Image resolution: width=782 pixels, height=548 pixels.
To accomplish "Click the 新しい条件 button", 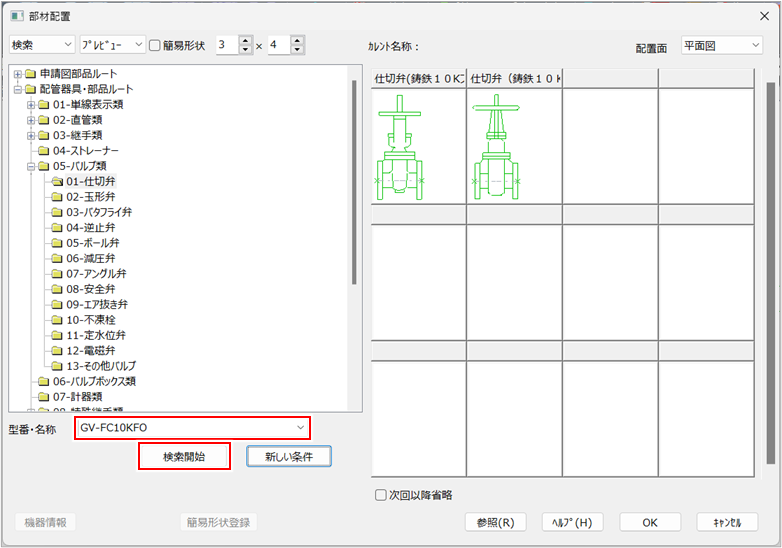I will 283,456.
